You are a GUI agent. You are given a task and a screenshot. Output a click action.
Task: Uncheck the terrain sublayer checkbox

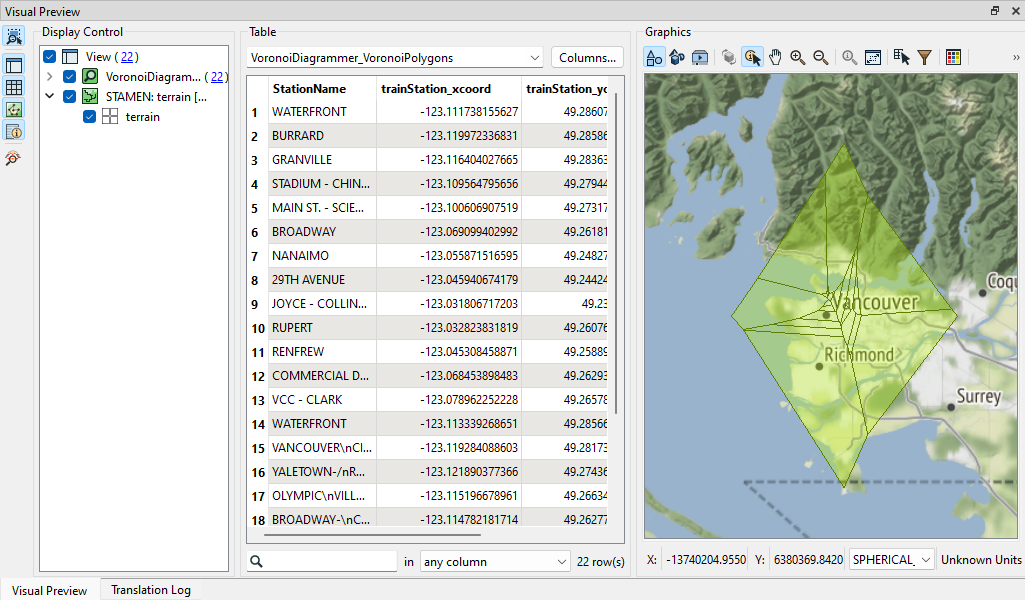click(90, 117)
